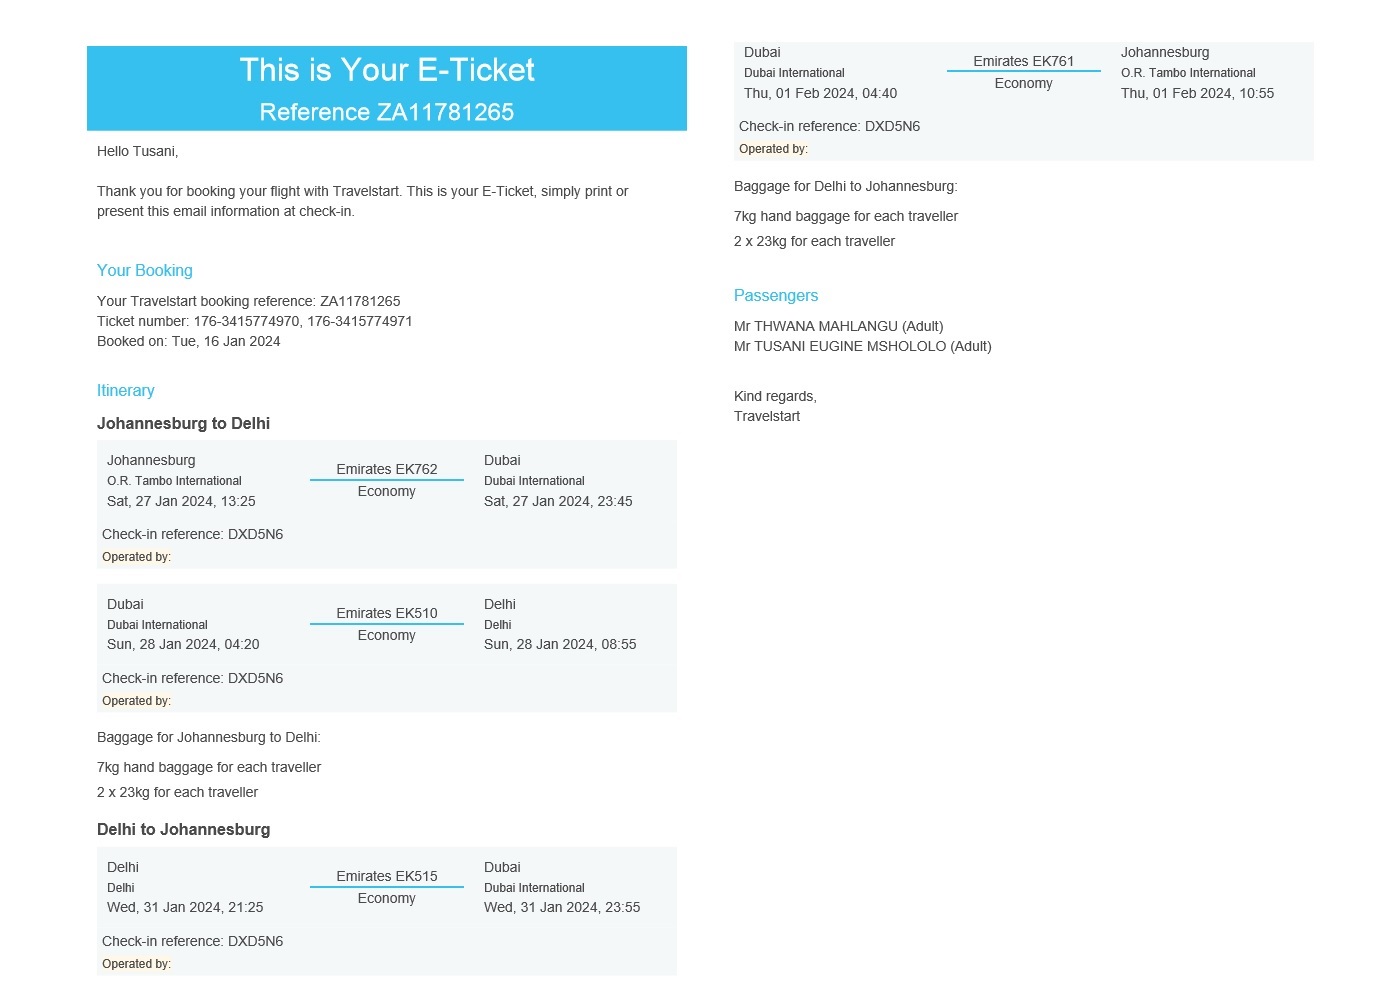Select the Emirates EK762 flight label
This screenshot has width=1374, height=990.
pyautogui.click(x=387, y=469)
